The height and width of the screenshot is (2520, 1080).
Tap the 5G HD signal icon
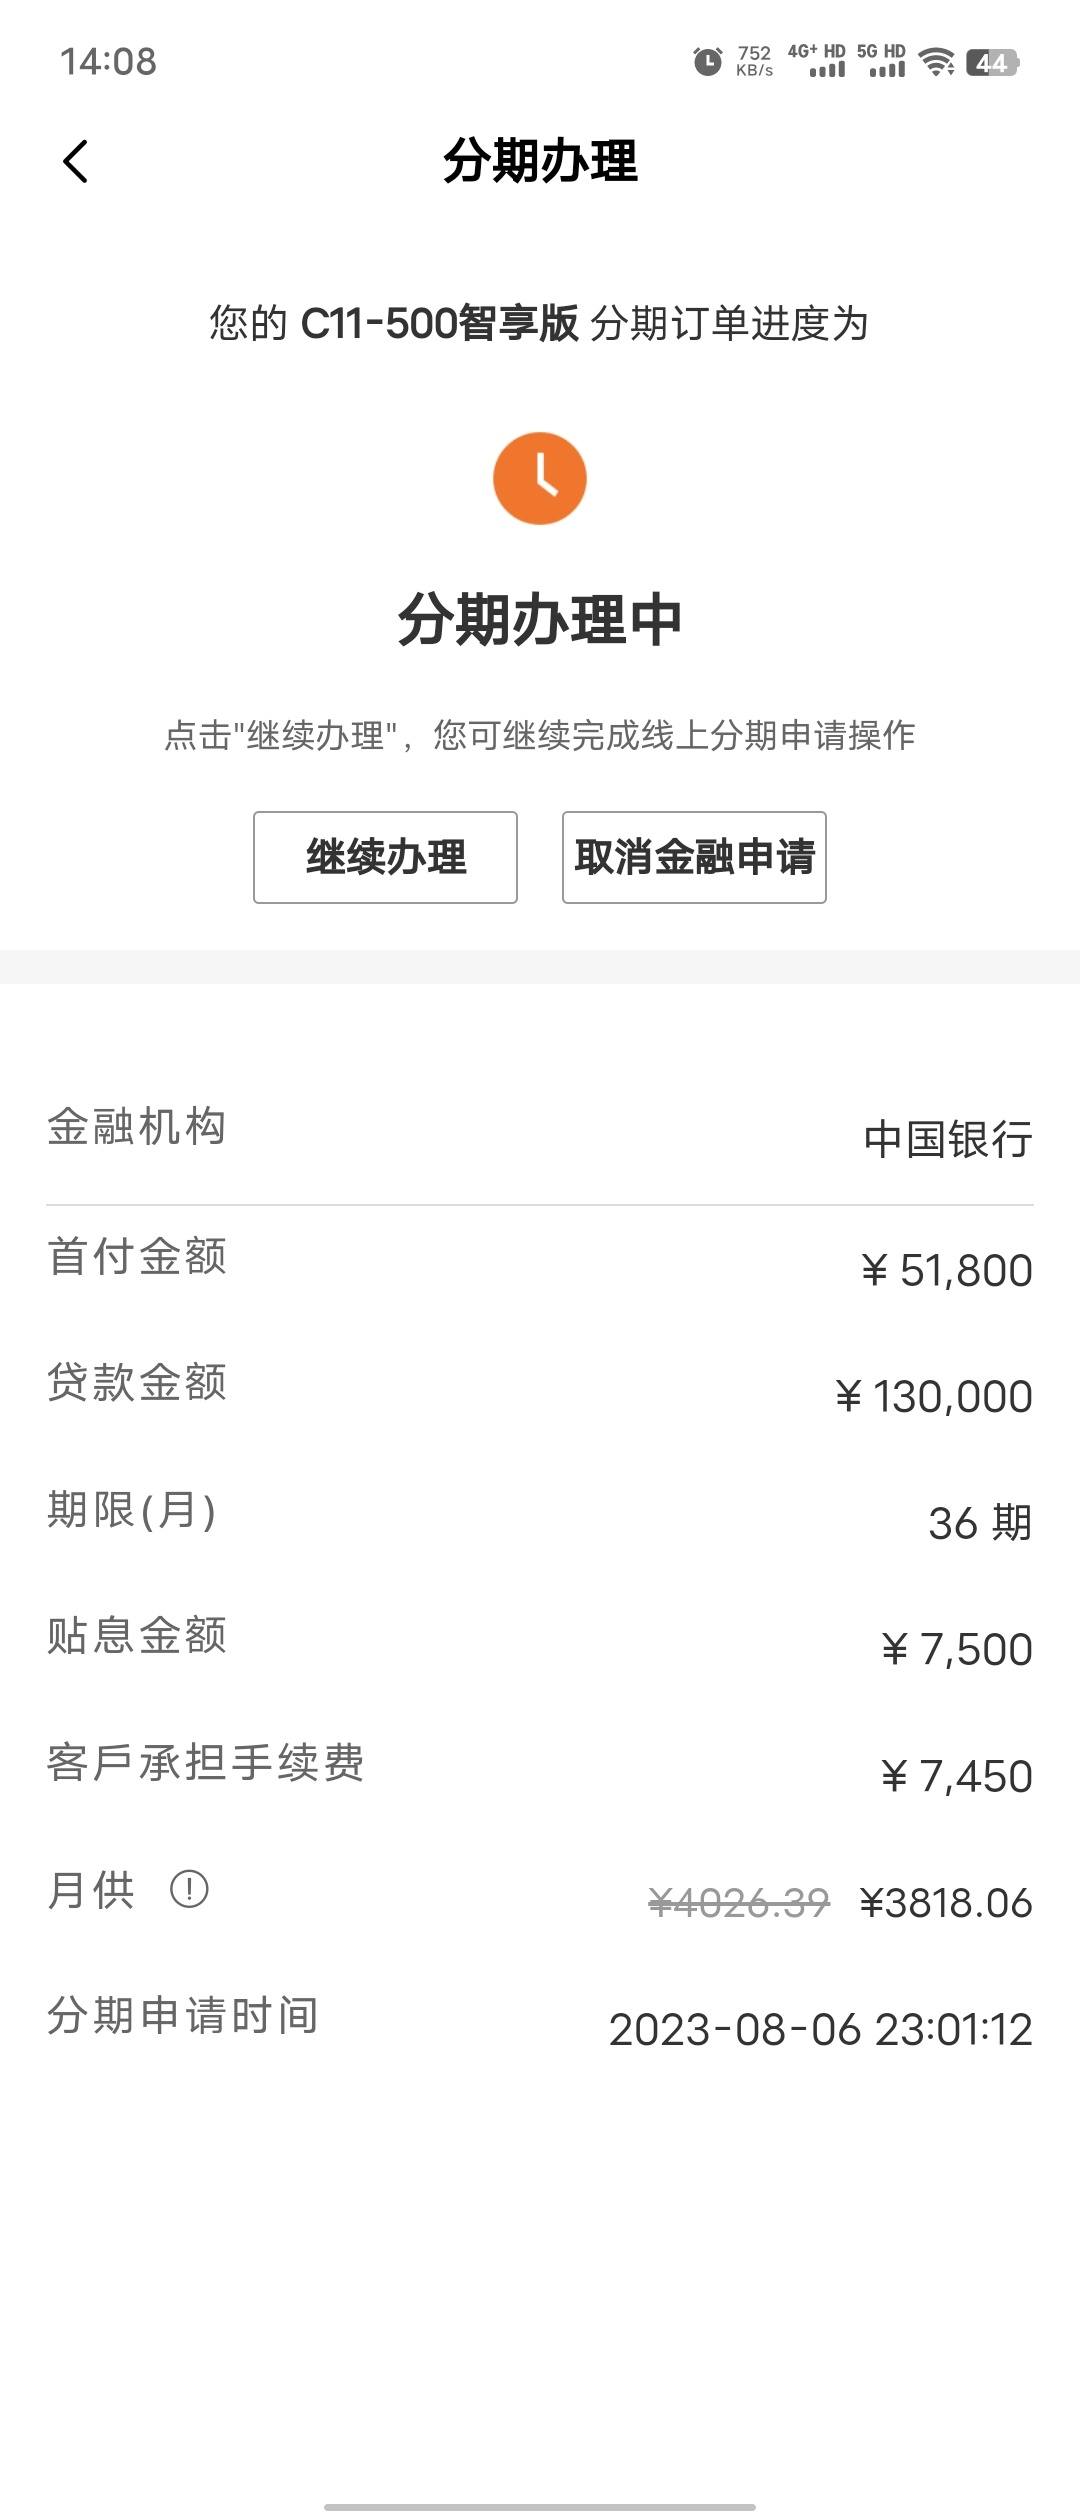(x=881, y=60)
